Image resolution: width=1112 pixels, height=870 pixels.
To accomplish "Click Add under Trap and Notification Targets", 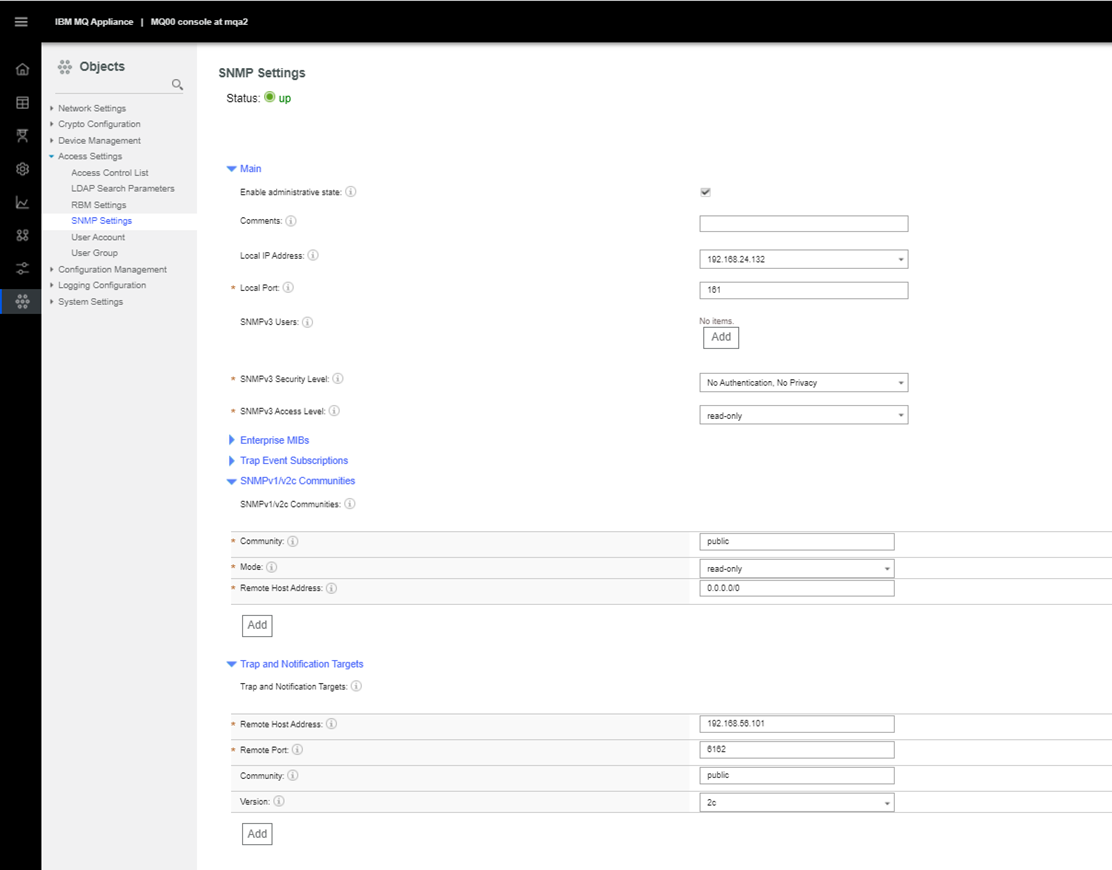I will click(x=257, y=834).
